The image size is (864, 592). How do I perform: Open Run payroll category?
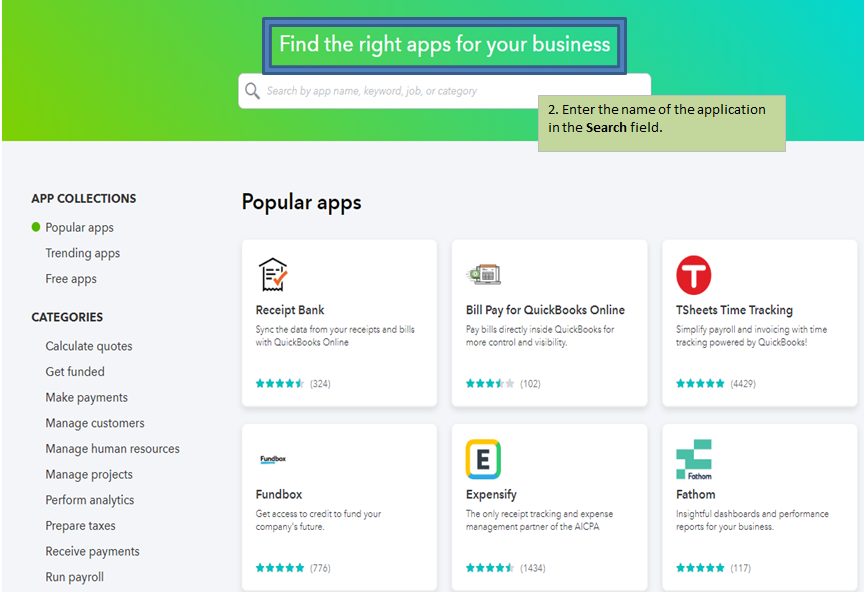click(74, 577)
